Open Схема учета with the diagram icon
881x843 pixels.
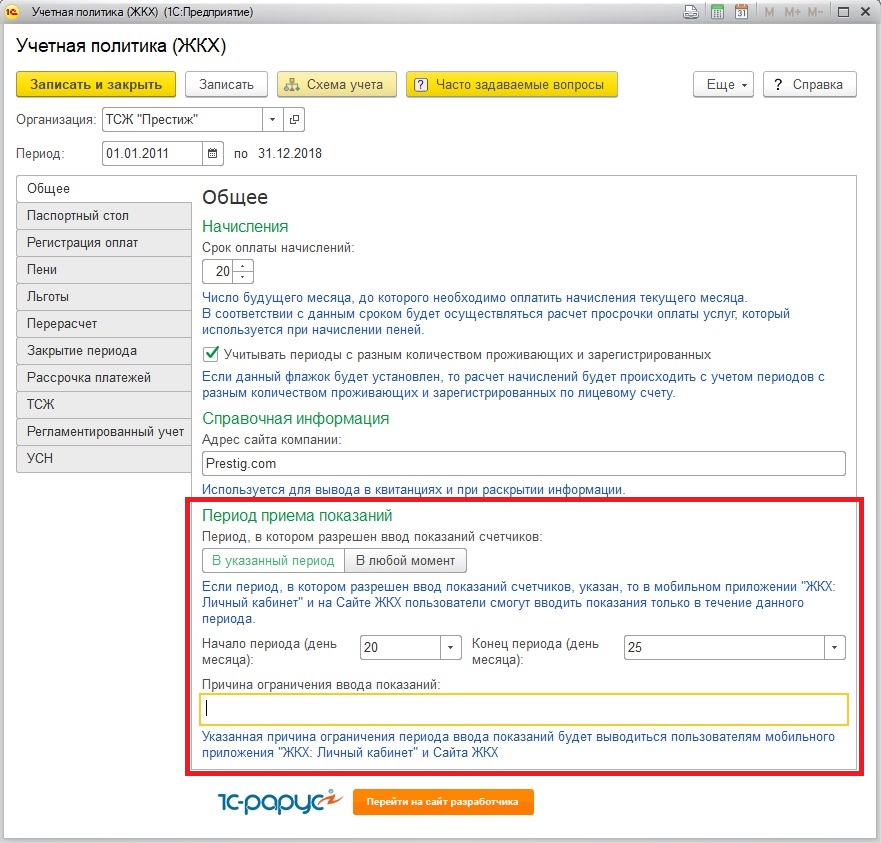(336, 85)
